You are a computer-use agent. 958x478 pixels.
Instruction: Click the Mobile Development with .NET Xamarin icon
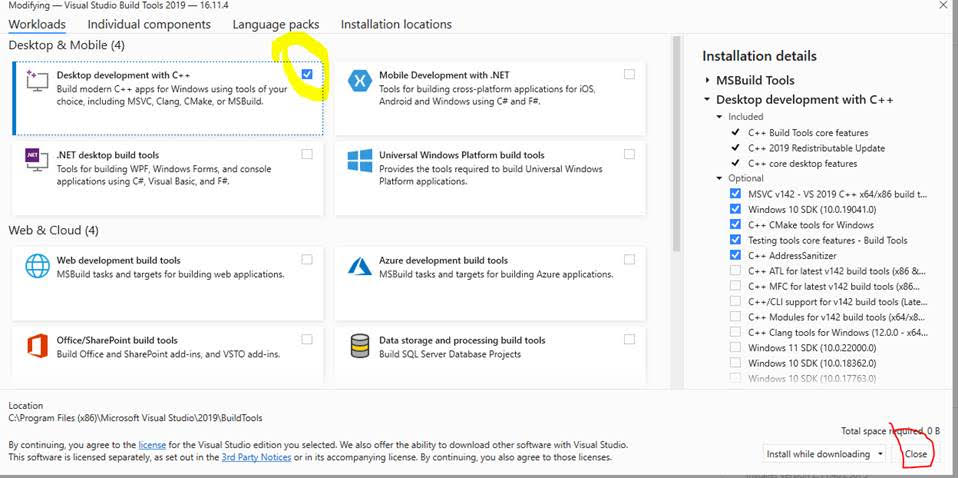[359, 81]
